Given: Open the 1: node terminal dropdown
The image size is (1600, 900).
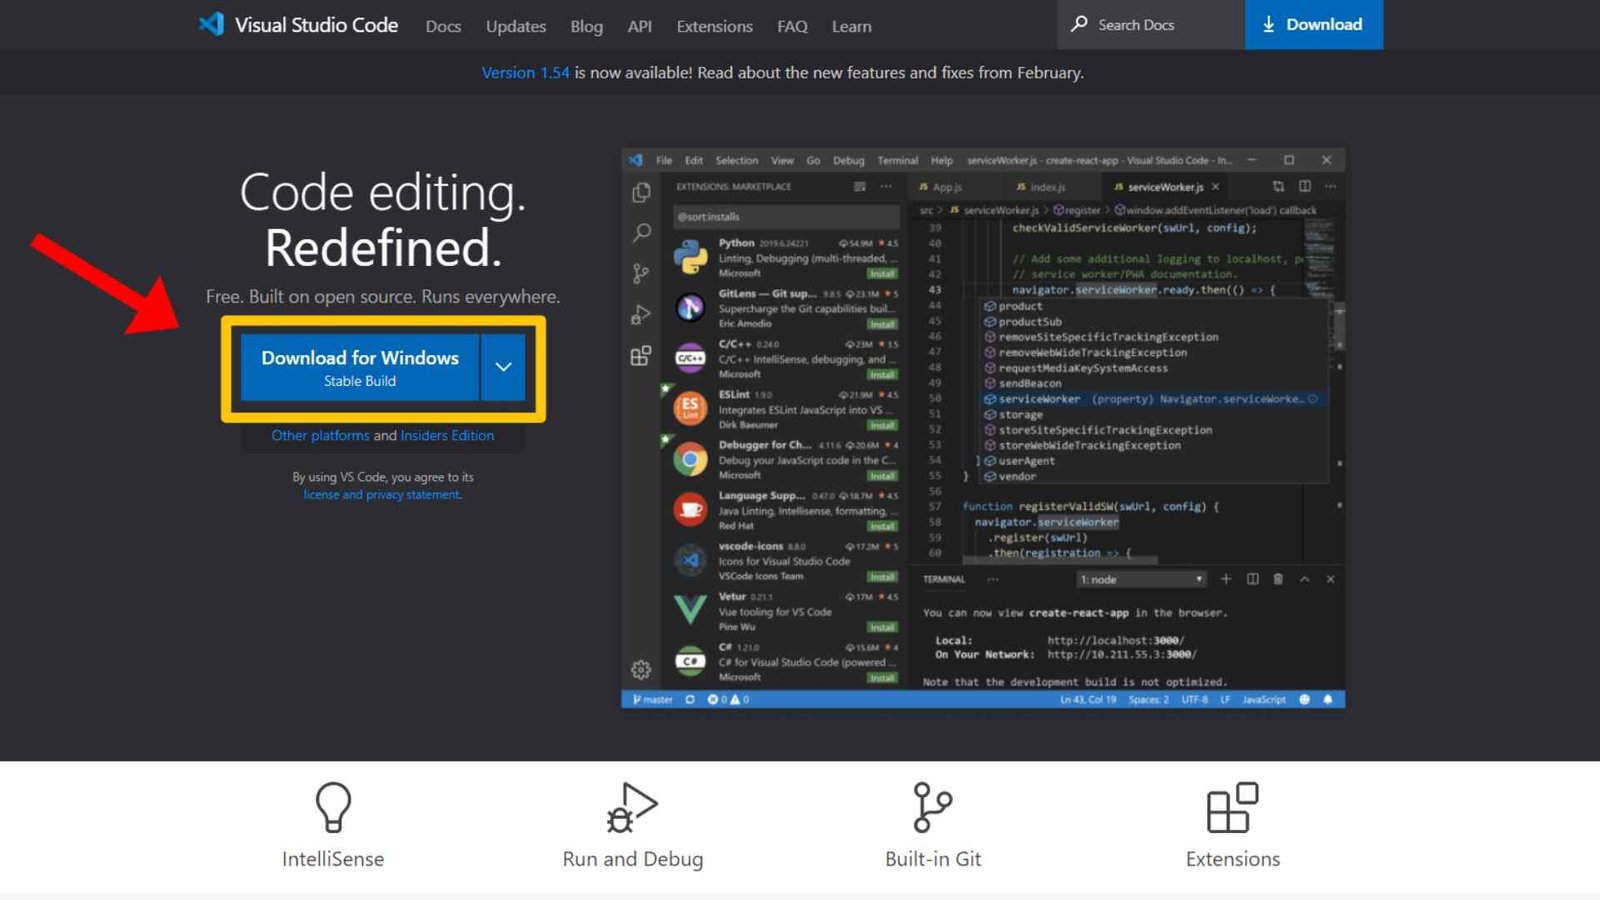Looking at the screenshot, I should click(x=1141, y=579).
